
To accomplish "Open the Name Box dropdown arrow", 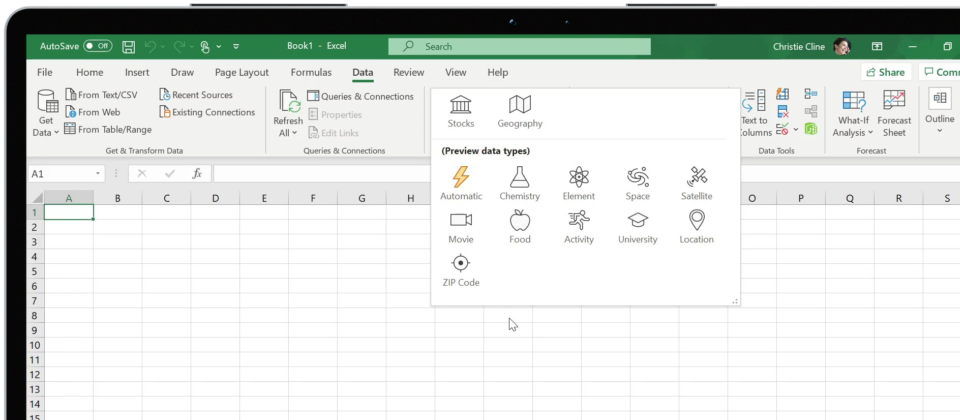I will pyautogui.click(x=98, y=174).
